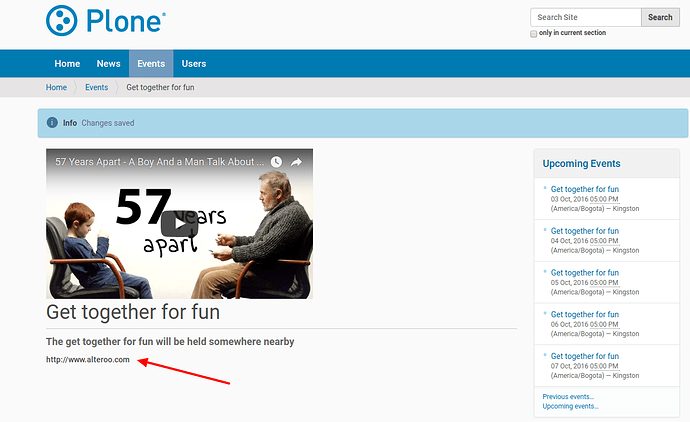Open the 07 Oct Get together for fun event
The image size is (690, 422).
pos(585,356)
